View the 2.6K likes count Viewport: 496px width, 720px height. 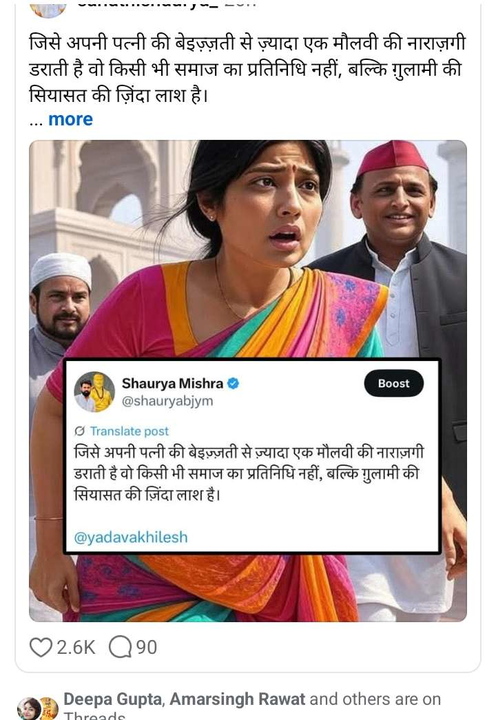(76, 647)
